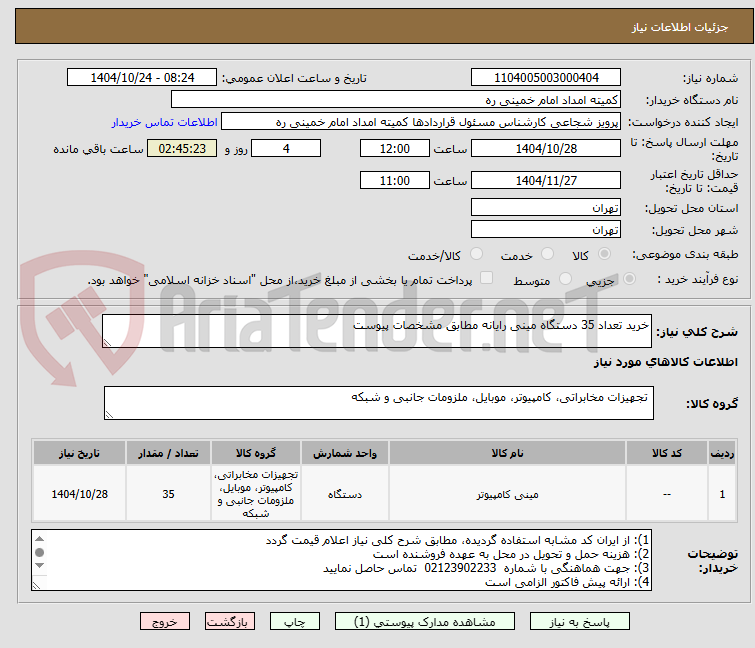The width and height of the screenshot is (755, 648).
Task: Click the استان محل تحویل field تهران
Action: [x=546, y=207]
